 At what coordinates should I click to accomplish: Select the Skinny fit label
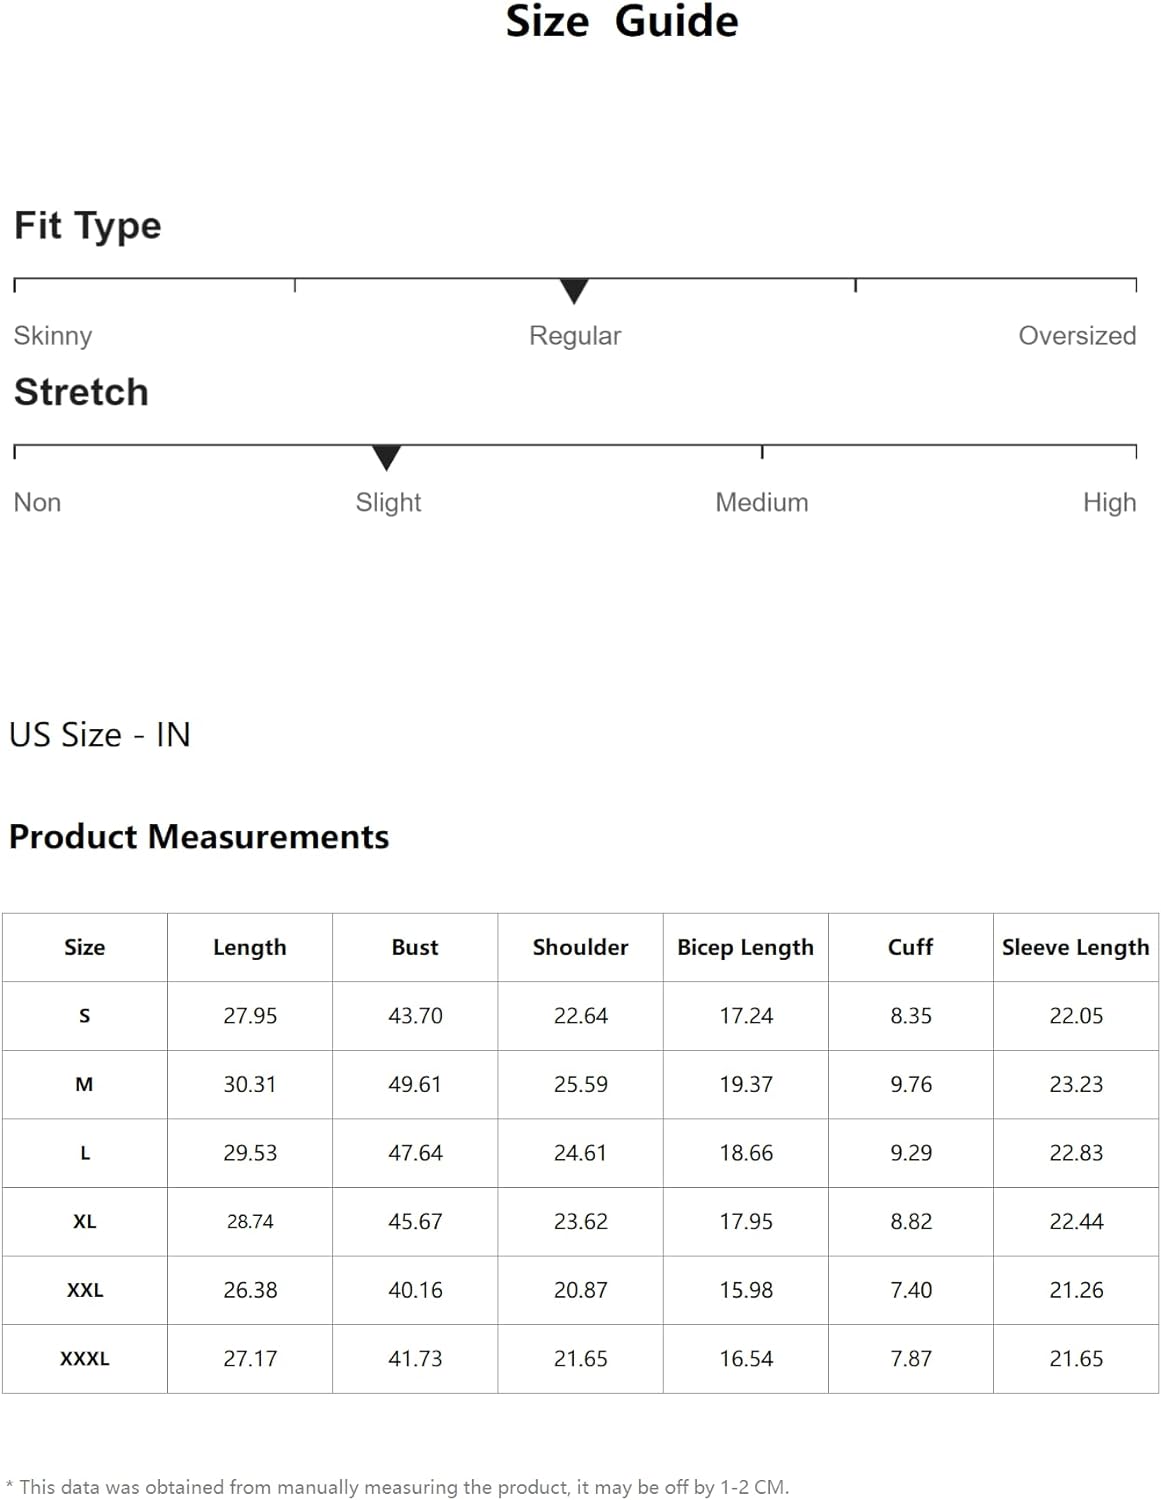coord(53,336)
